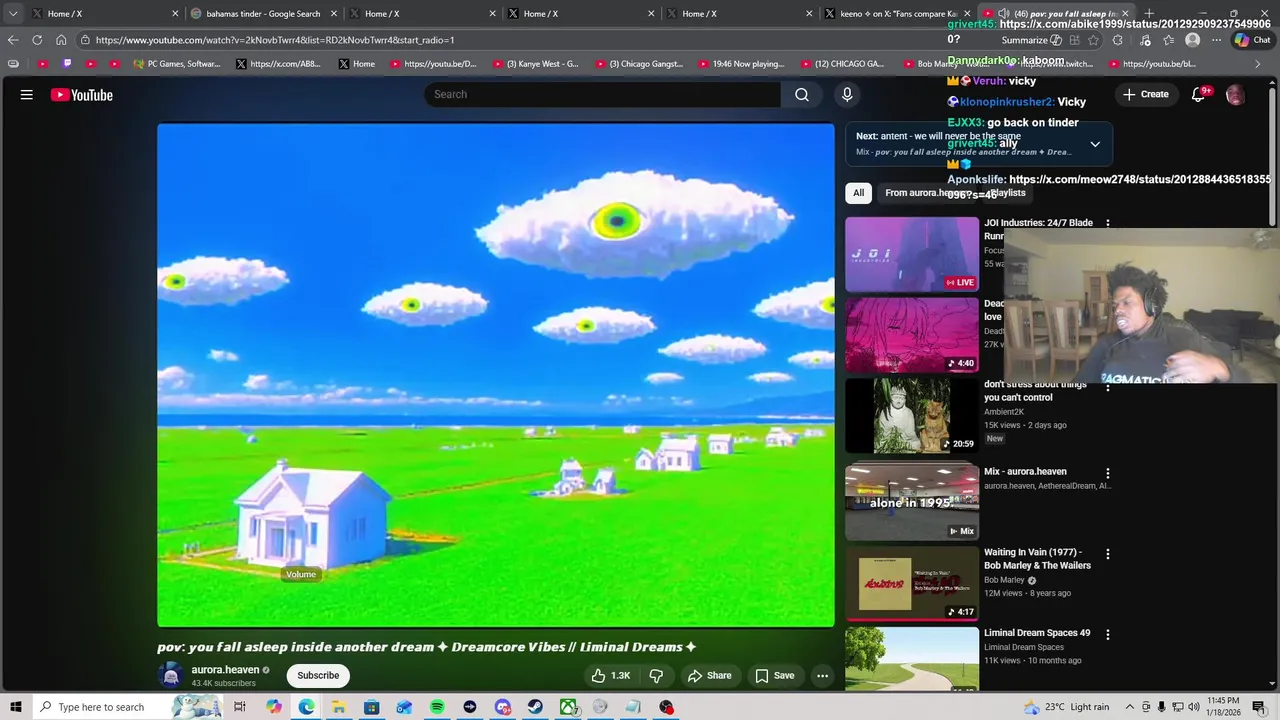
Task: Open the Windows Start menu
Action: 15,707
